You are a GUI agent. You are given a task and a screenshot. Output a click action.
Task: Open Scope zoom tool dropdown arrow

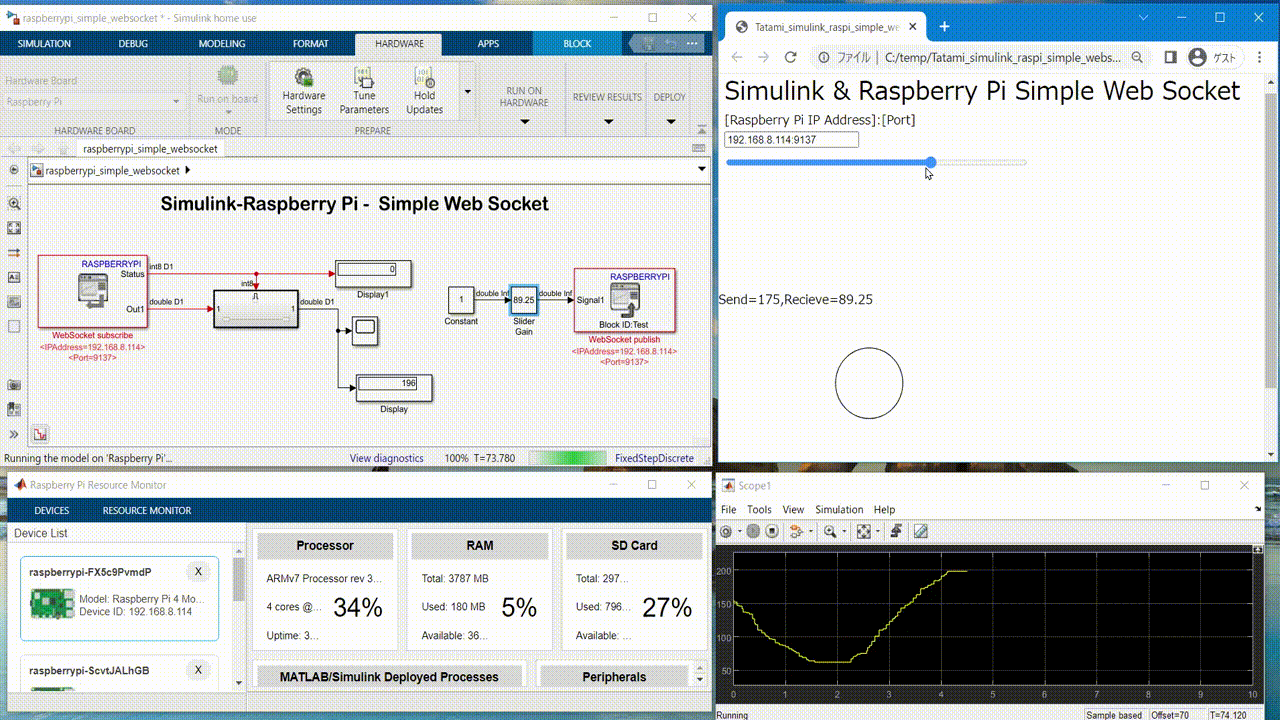click(843, 532)
